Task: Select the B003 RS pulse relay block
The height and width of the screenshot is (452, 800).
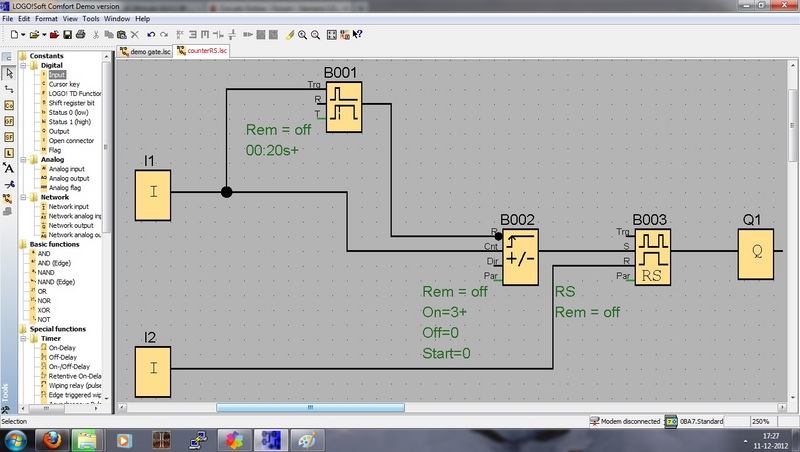Action: point(653,257)
